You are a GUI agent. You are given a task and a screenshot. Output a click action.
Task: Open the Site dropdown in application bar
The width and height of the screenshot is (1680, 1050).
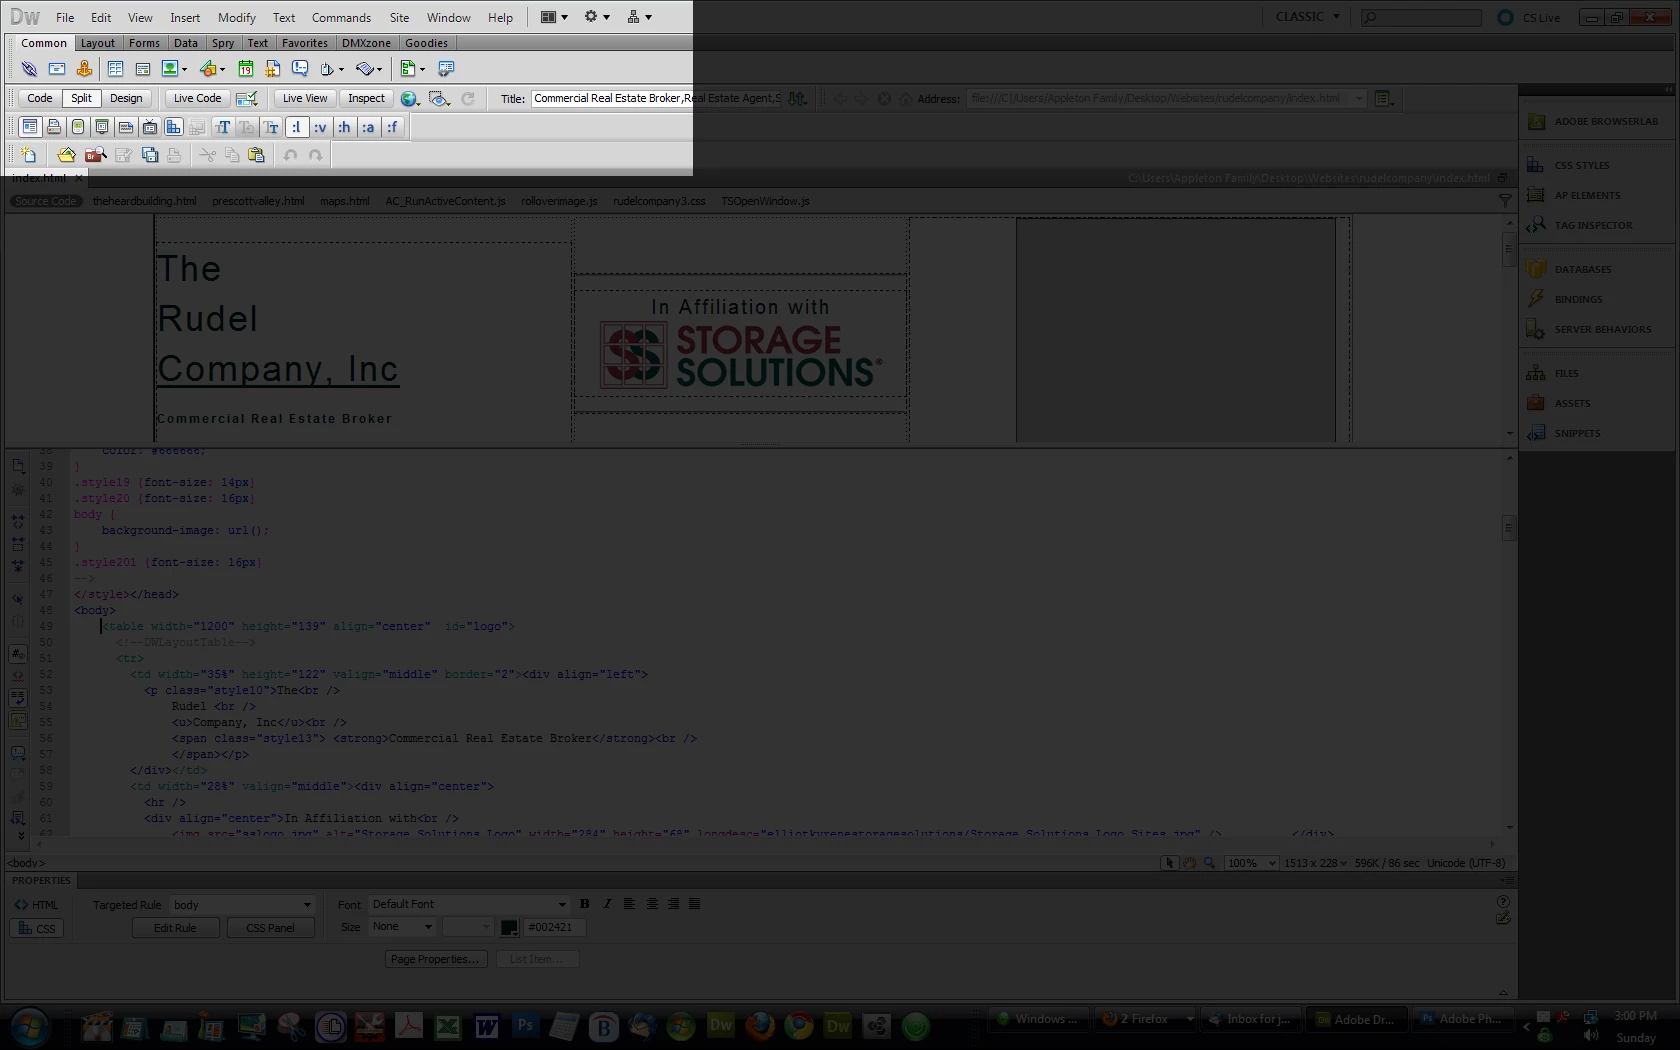click(640, 17)
